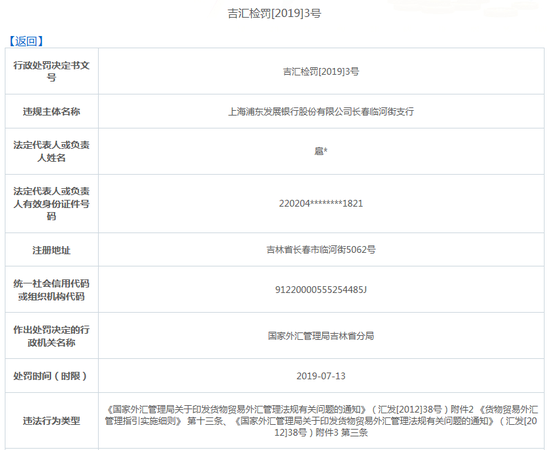Select the 有效身份证件号码 label cell
This screenshot has height=450, width=550.
[x=52, y=203]
